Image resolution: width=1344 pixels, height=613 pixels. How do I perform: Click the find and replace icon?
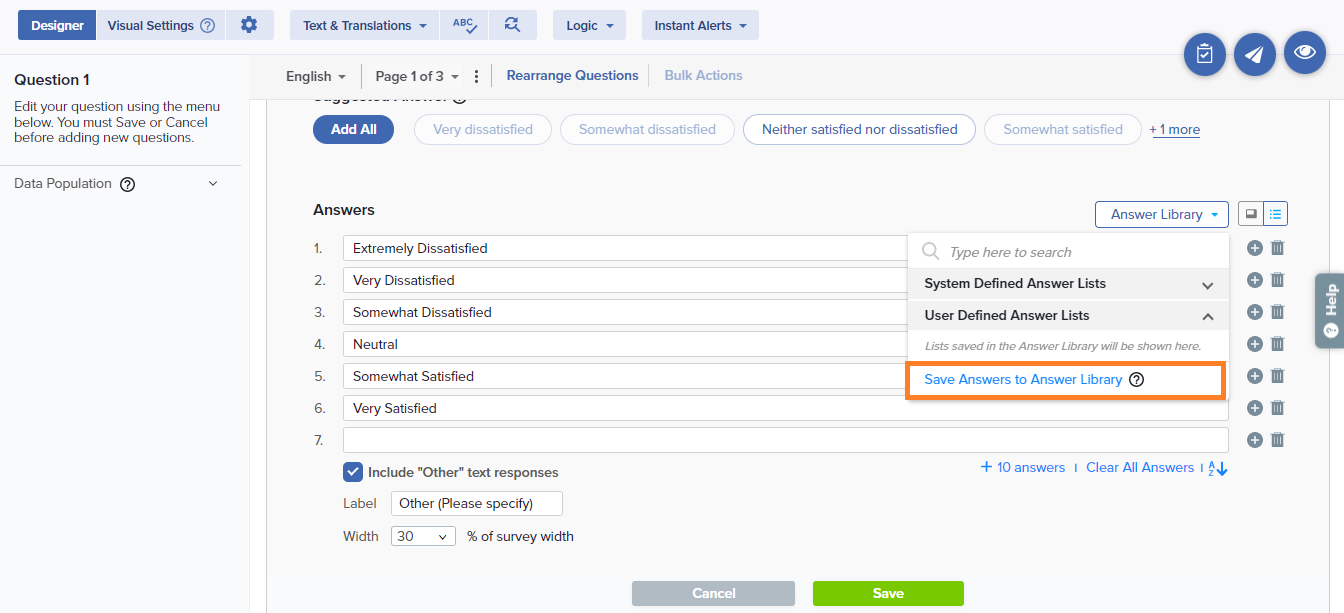[x=512, y=25]
